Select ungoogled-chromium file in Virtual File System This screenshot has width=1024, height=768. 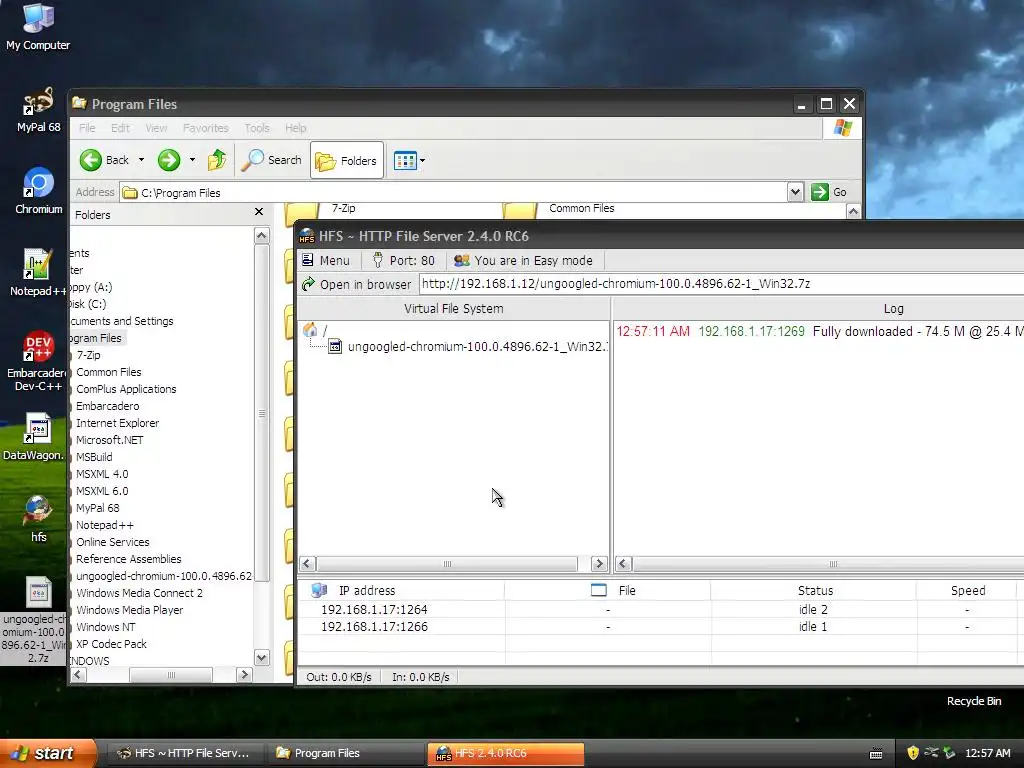469,347
